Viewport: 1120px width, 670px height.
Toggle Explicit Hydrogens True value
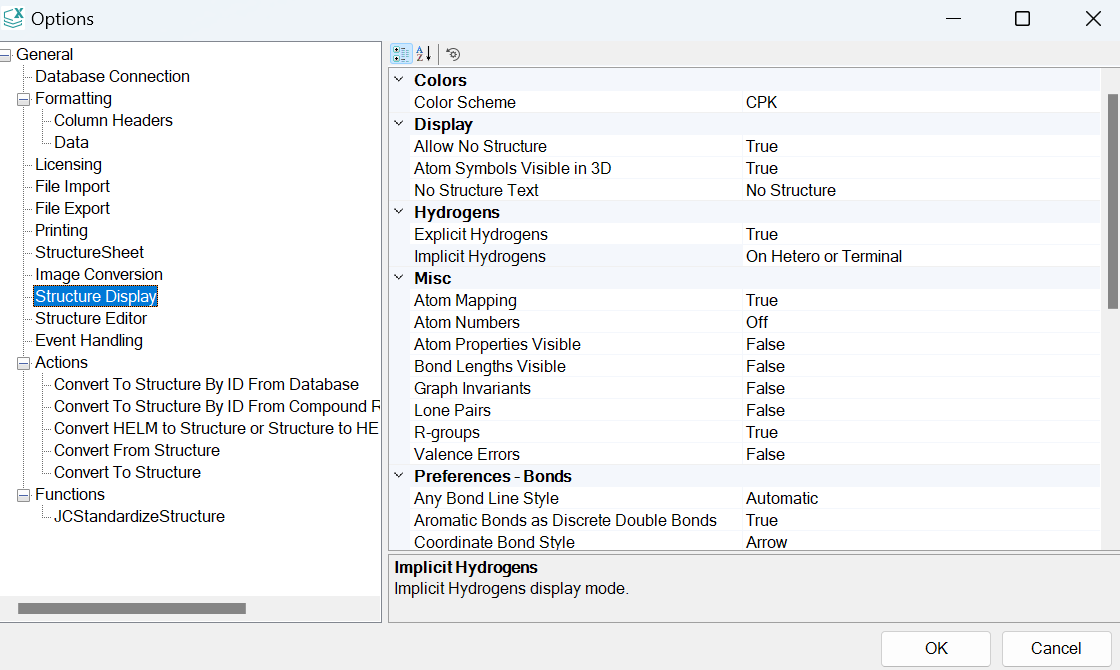[762, 234]
